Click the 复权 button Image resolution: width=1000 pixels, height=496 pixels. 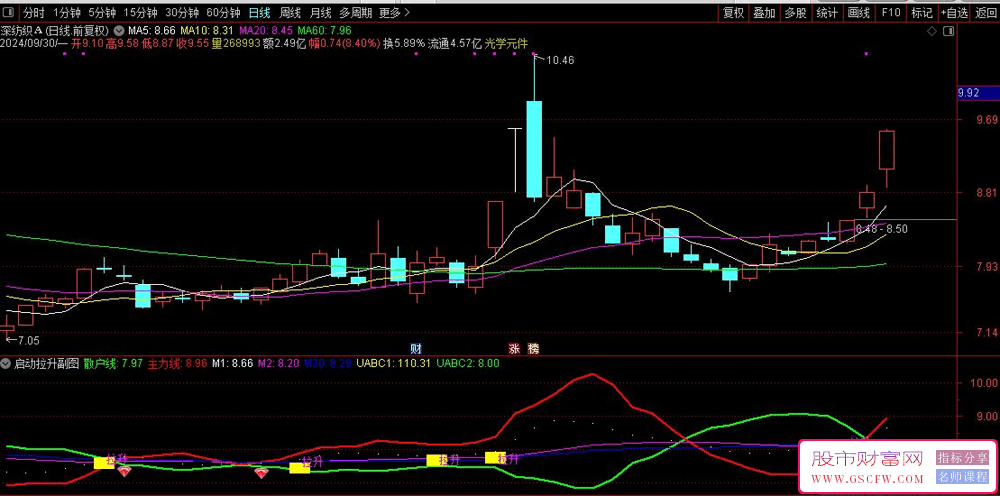tap(733, 12)
